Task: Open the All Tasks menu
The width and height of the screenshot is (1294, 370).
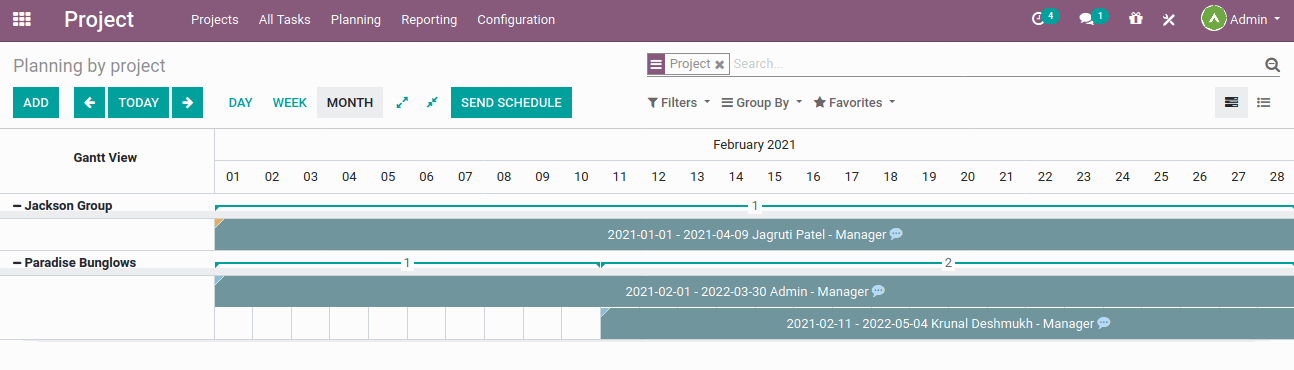Action: pyautogui.click(x=284, y=19)
